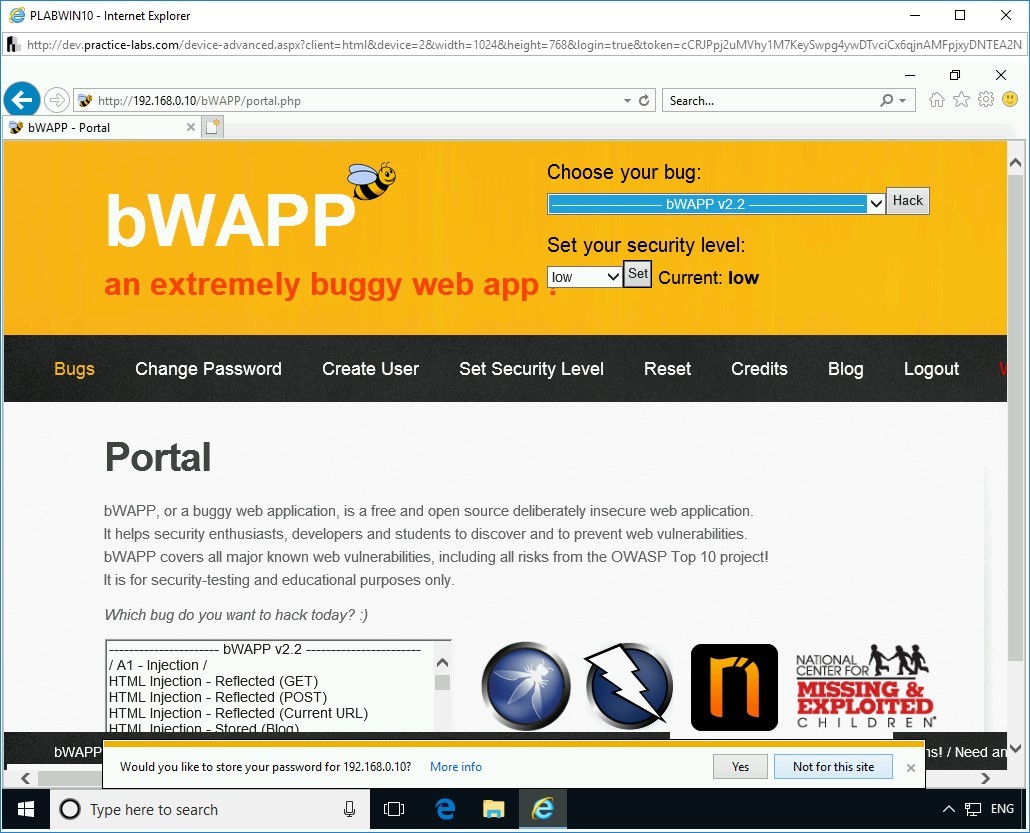This screenshot has width=1030, height=833.
Task: Open the security level dropdown showing 'low'
Action: (x=583, y=276)
